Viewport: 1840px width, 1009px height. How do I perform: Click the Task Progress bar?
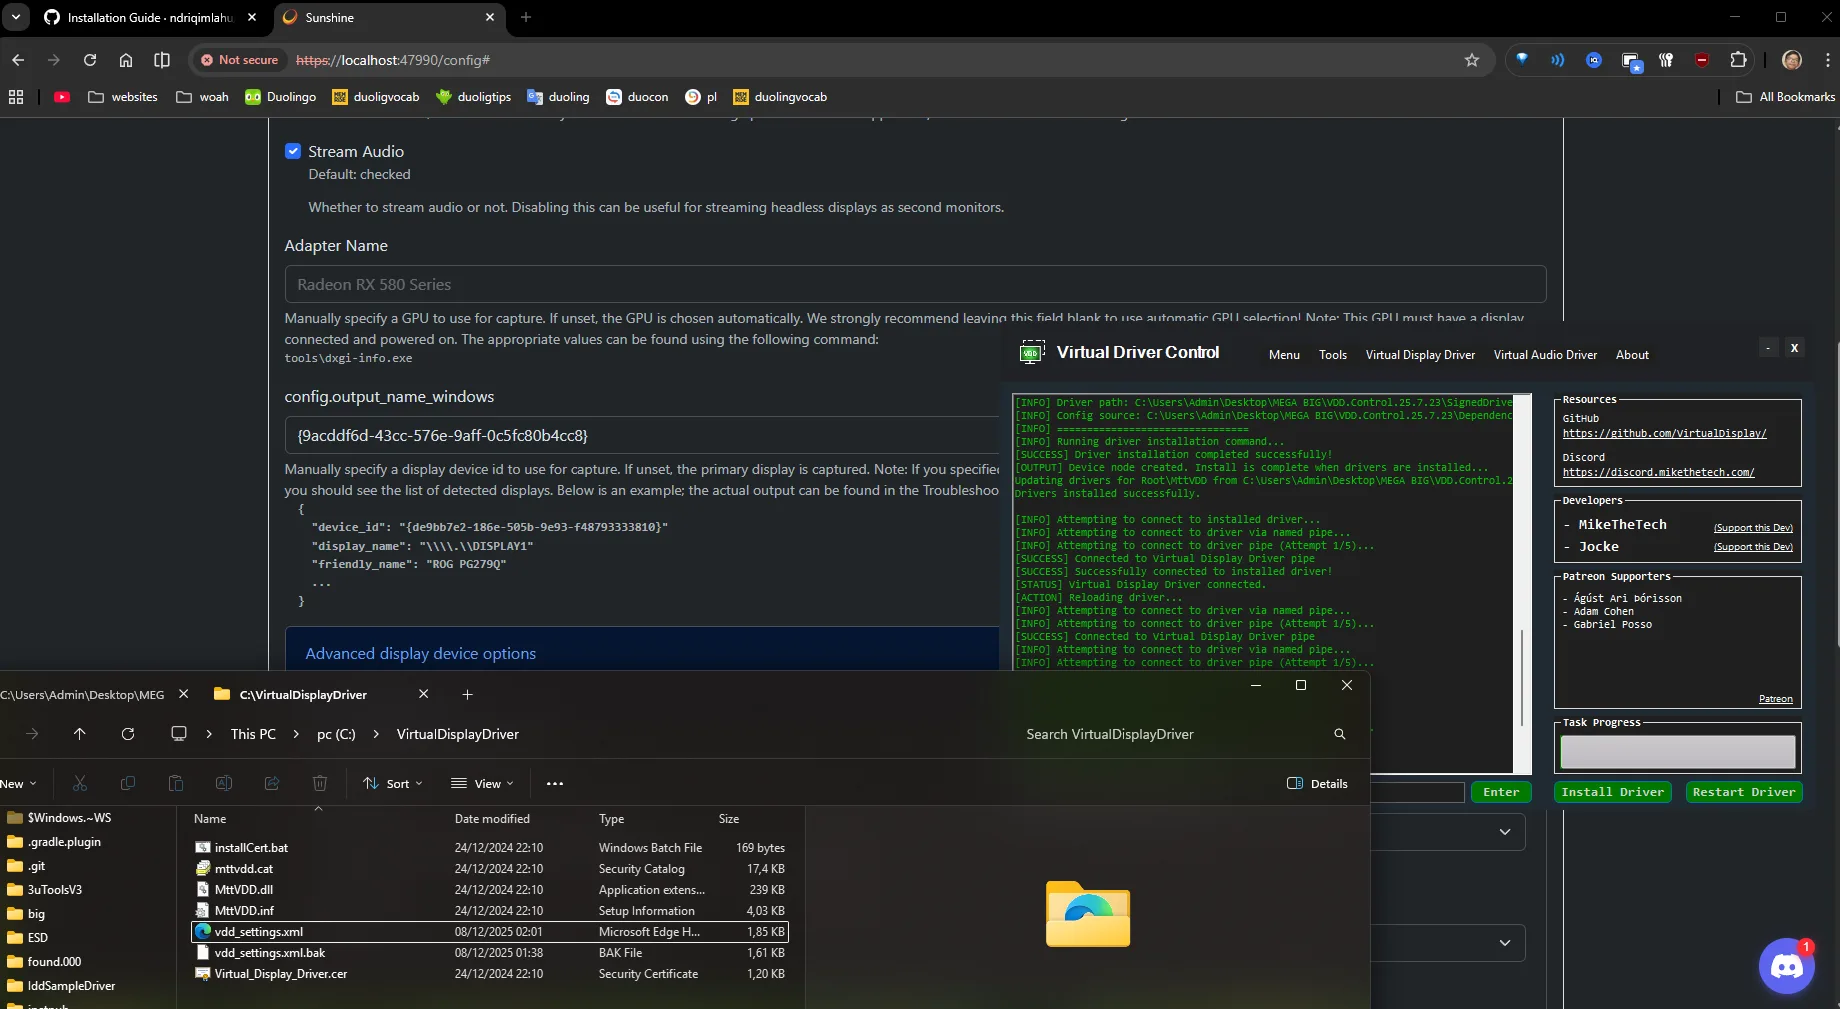click(1677, 752)
